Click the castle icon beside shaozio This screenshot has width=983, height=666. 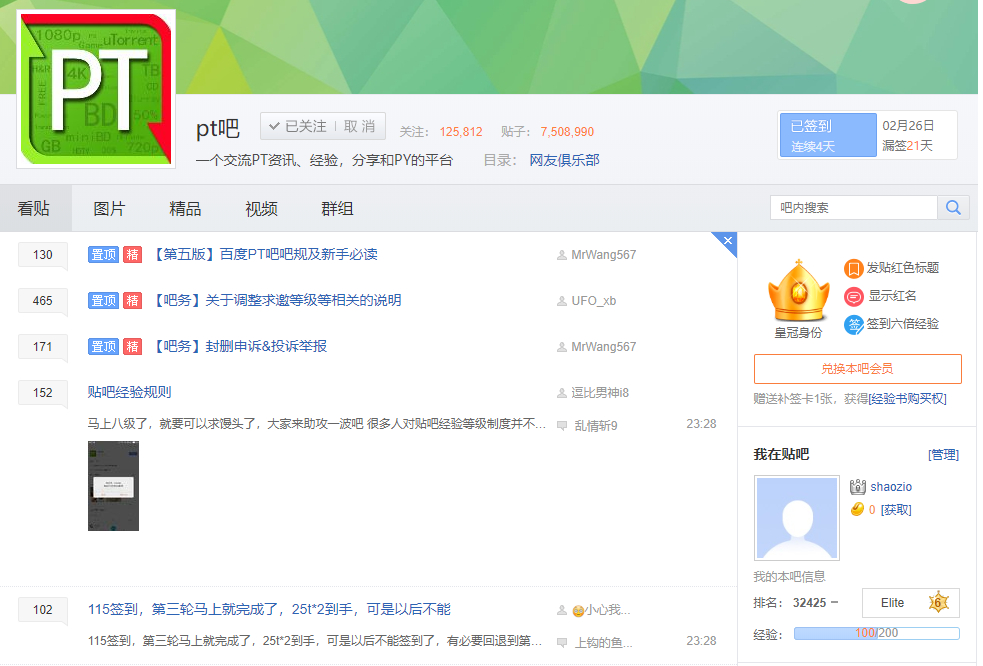(857, 487)
